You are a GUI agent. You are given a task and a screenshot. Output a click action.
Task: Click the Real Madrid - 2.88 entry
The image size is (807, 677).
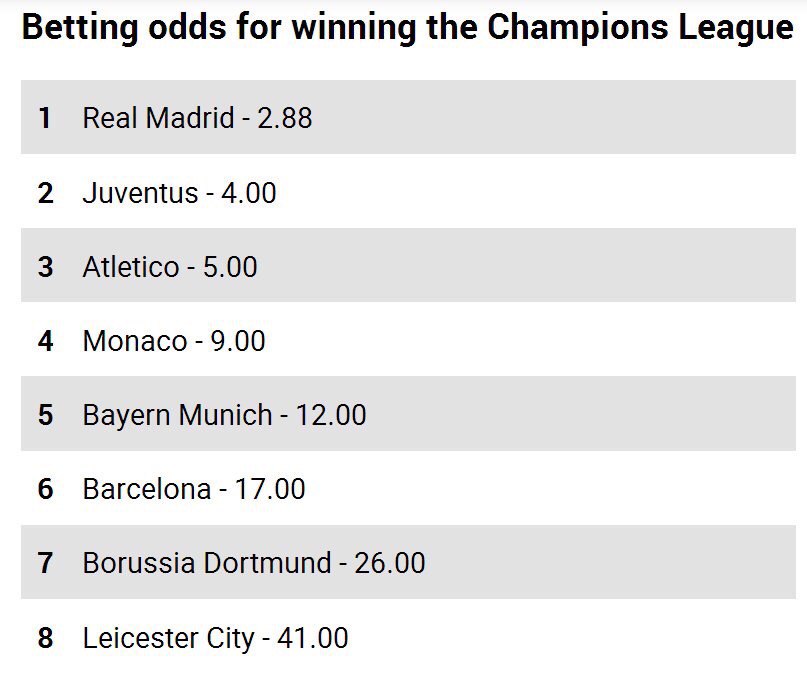coord(408,117)
